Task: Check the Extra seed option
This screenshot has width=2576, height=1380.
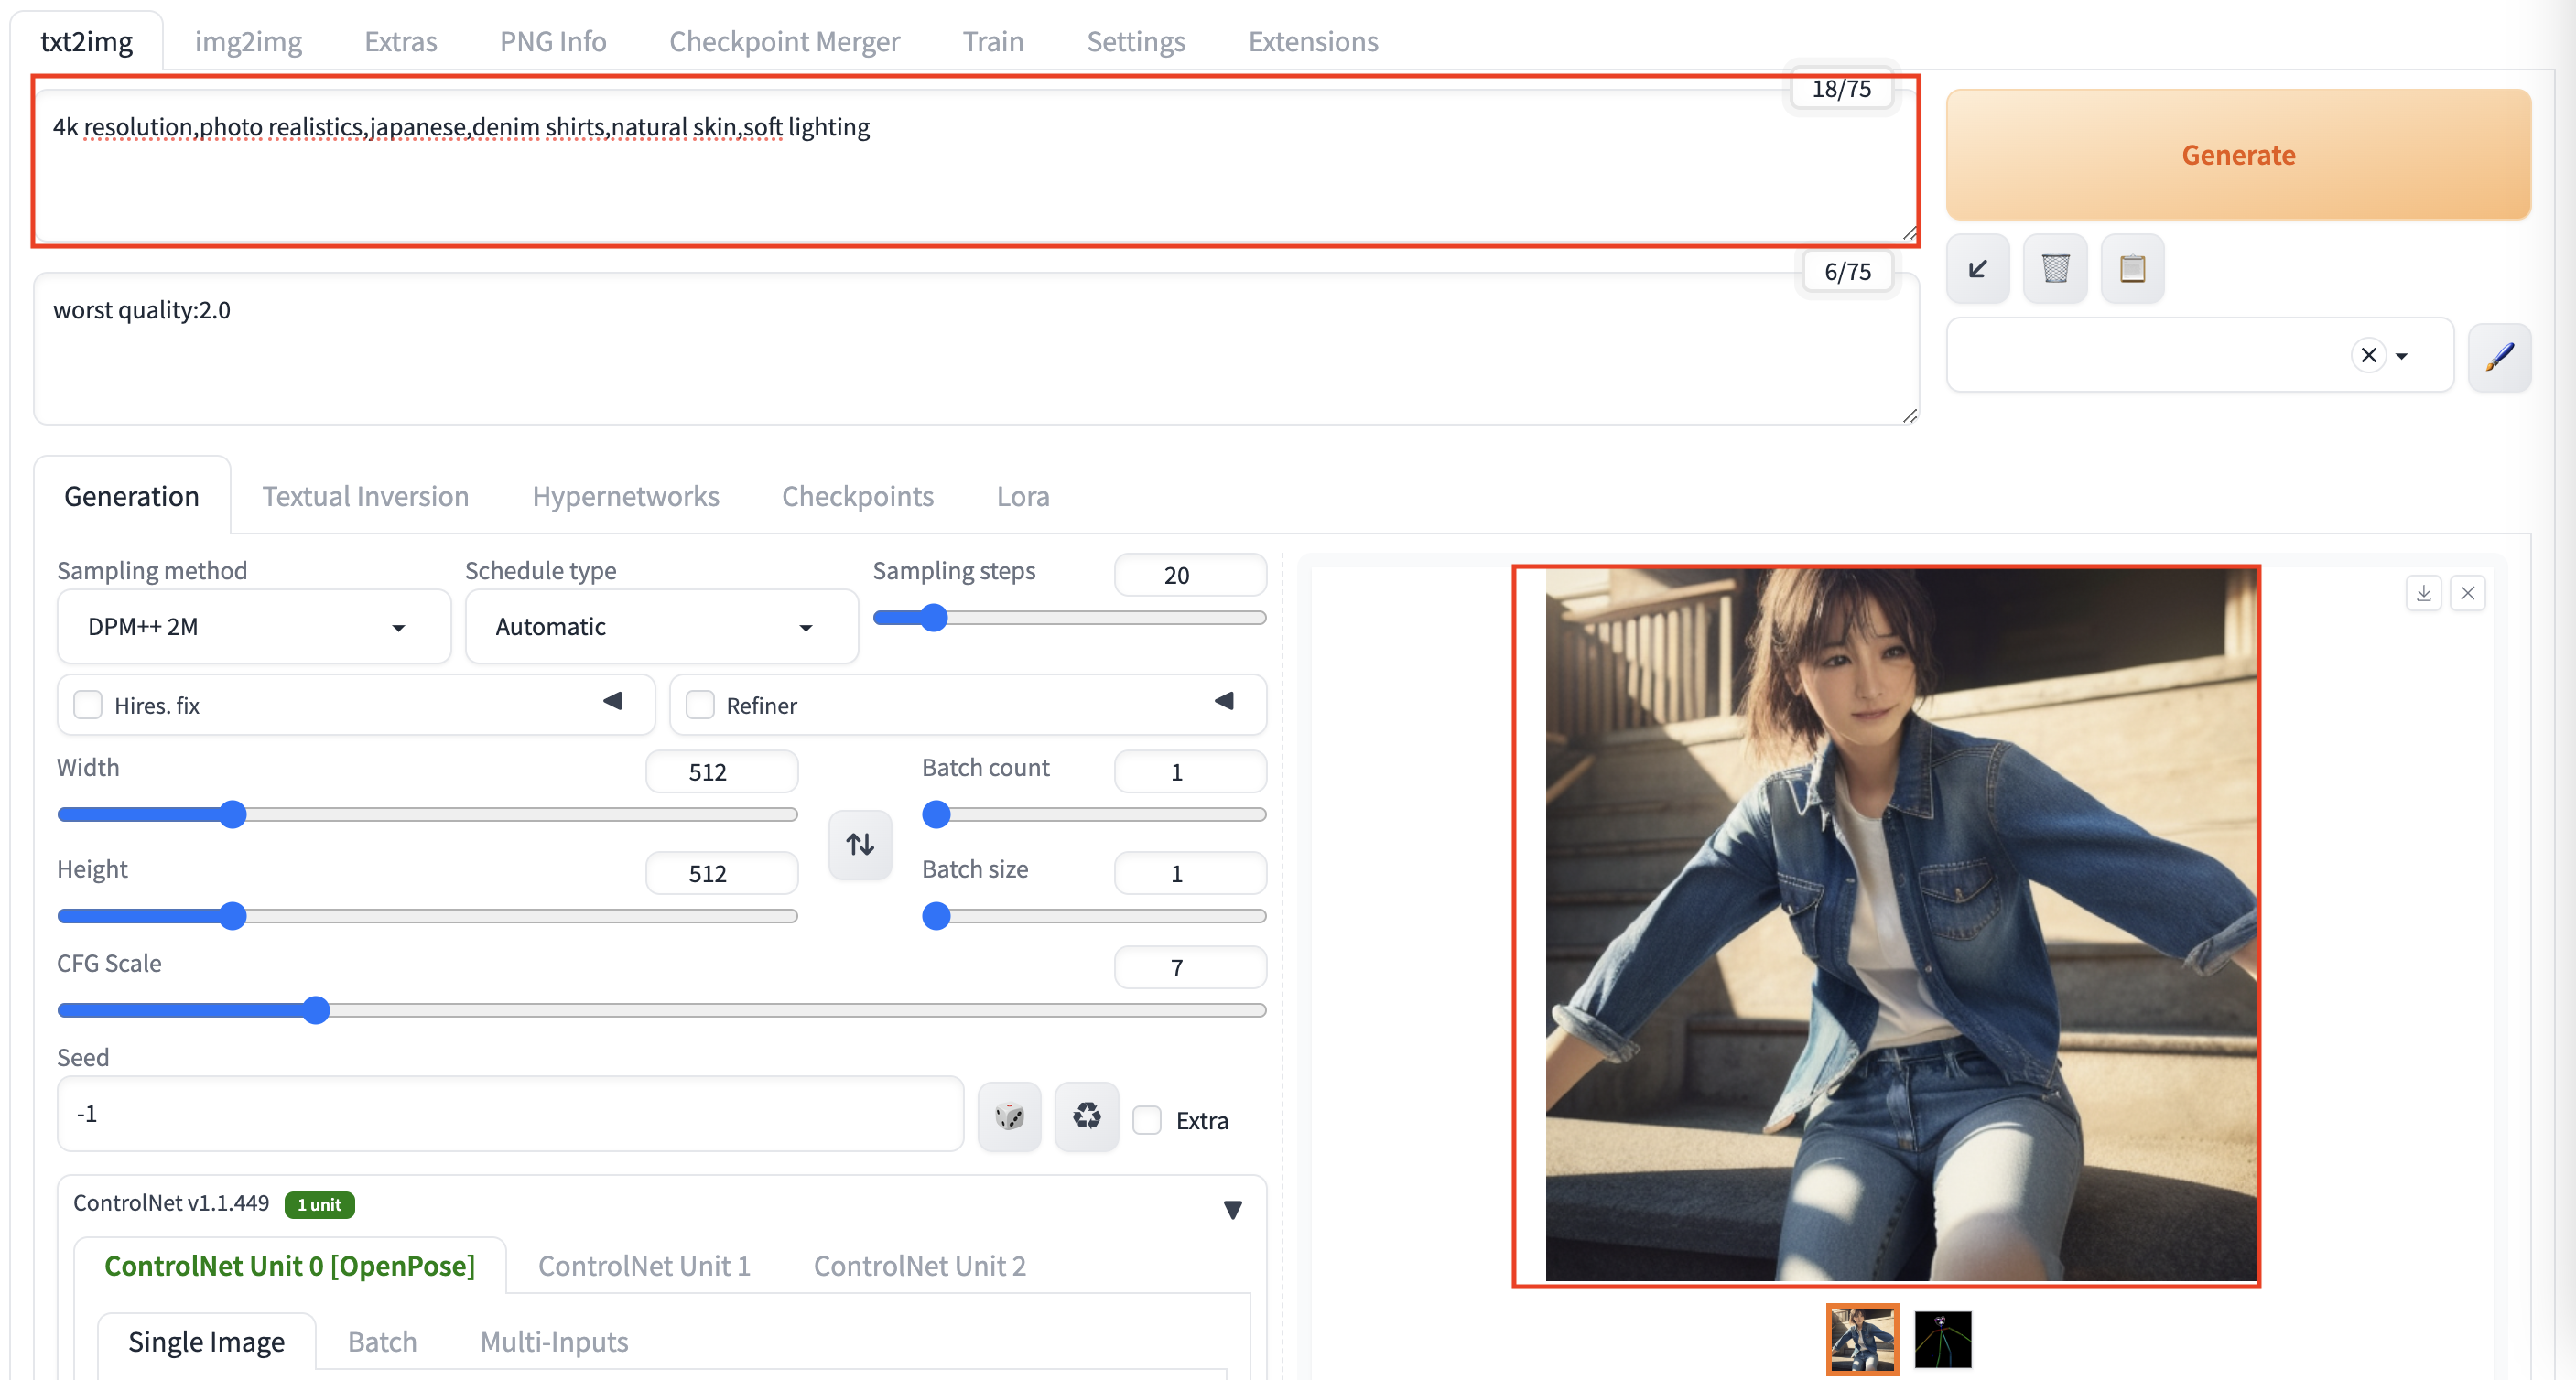Action: (x=1147, y=1120)
